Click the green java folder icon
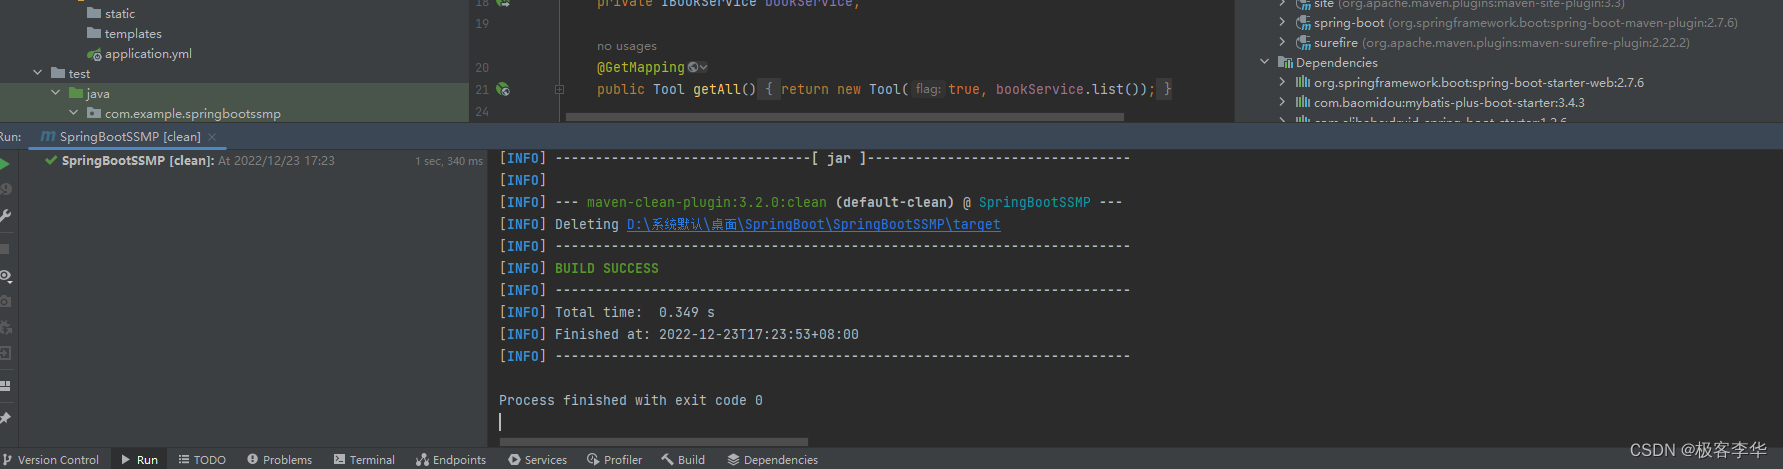The height and width of the screenshot is (469, 1783). 76,93
